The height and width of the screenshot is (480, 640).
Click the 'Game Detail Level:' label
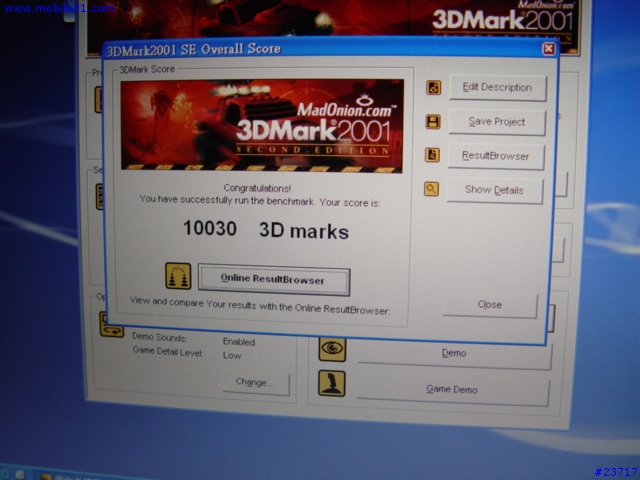click(167, 352)
